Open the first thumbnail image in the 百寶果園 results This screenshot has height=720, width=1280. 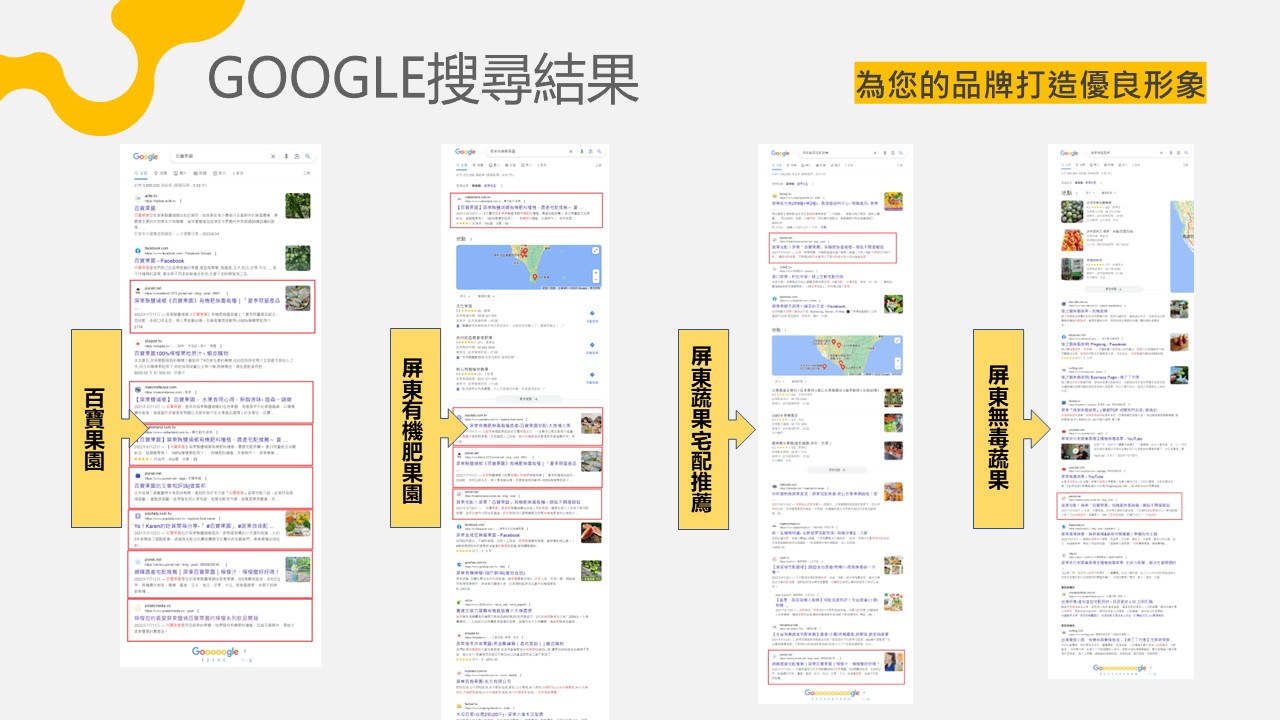297,206
